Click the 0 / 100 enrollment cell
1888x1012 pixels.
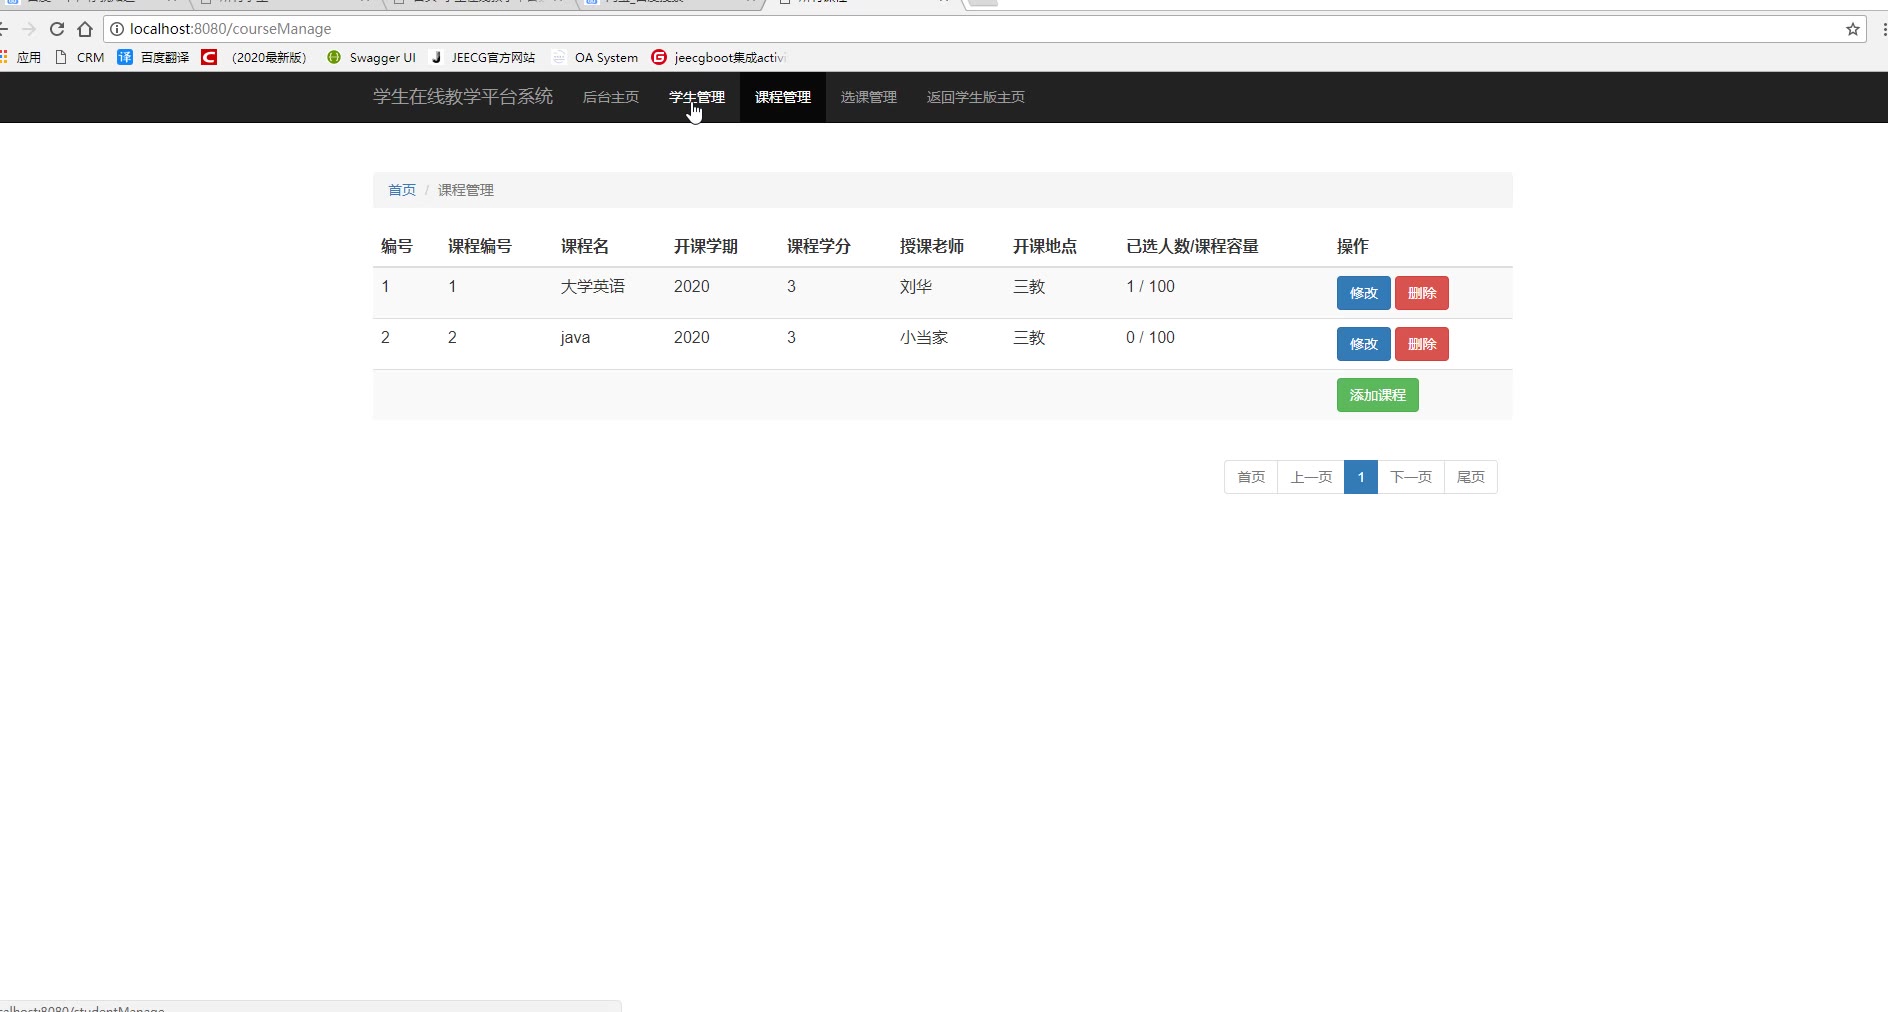tap(1150, 338)
